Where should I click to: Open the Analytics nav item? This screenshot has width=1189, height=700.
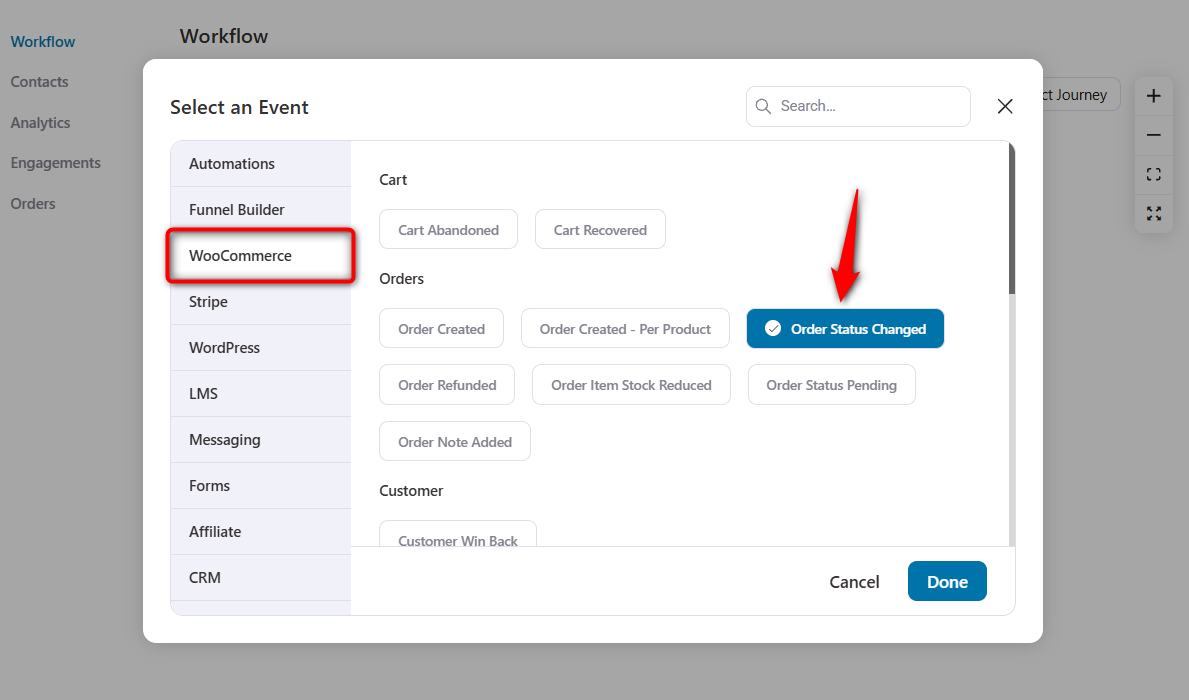coord(40,123)
